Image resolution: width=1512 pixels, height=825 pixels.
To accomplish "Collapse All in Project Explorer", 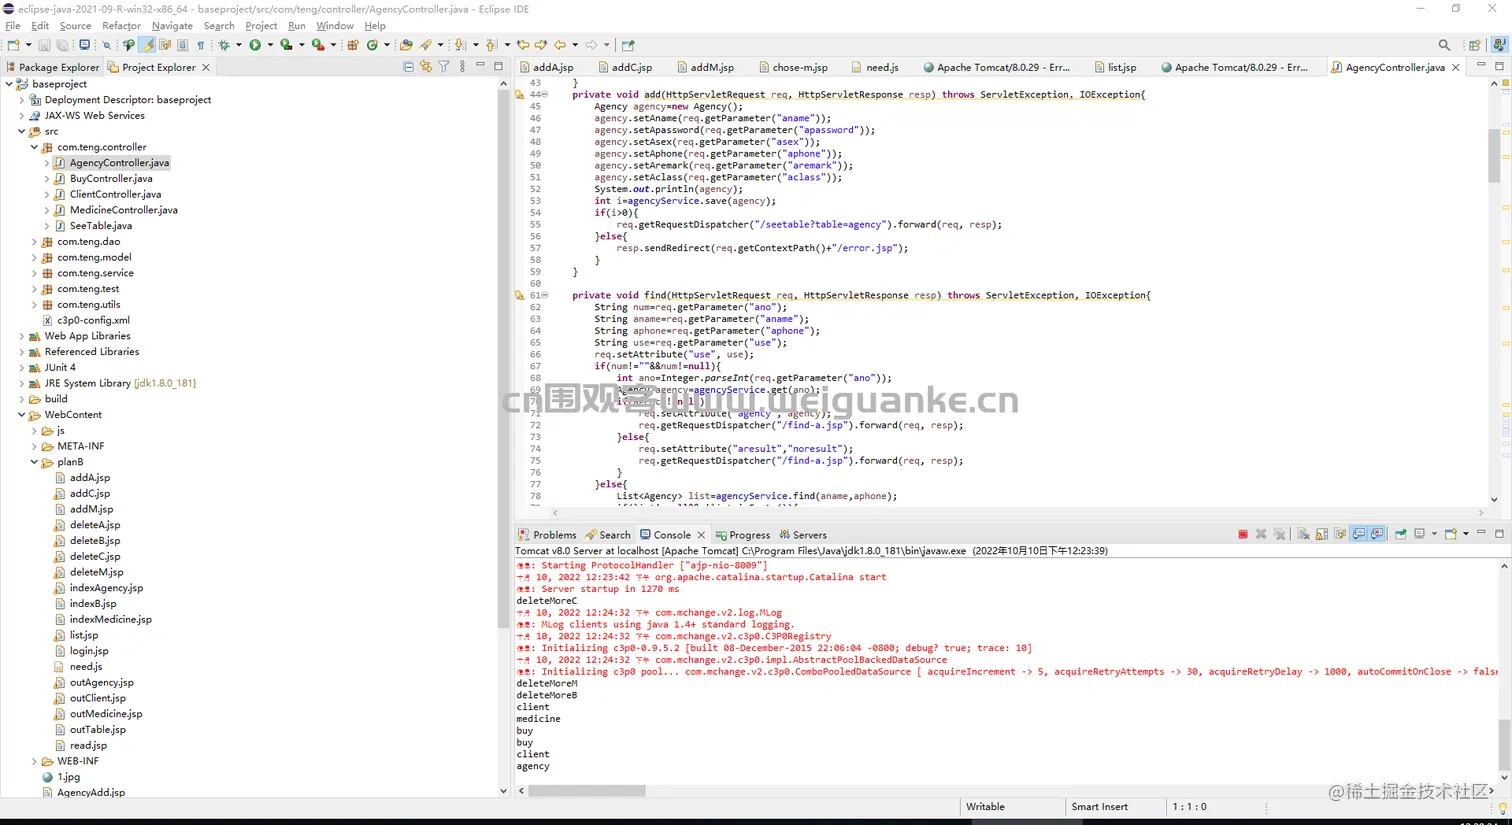I will (408, 67).
